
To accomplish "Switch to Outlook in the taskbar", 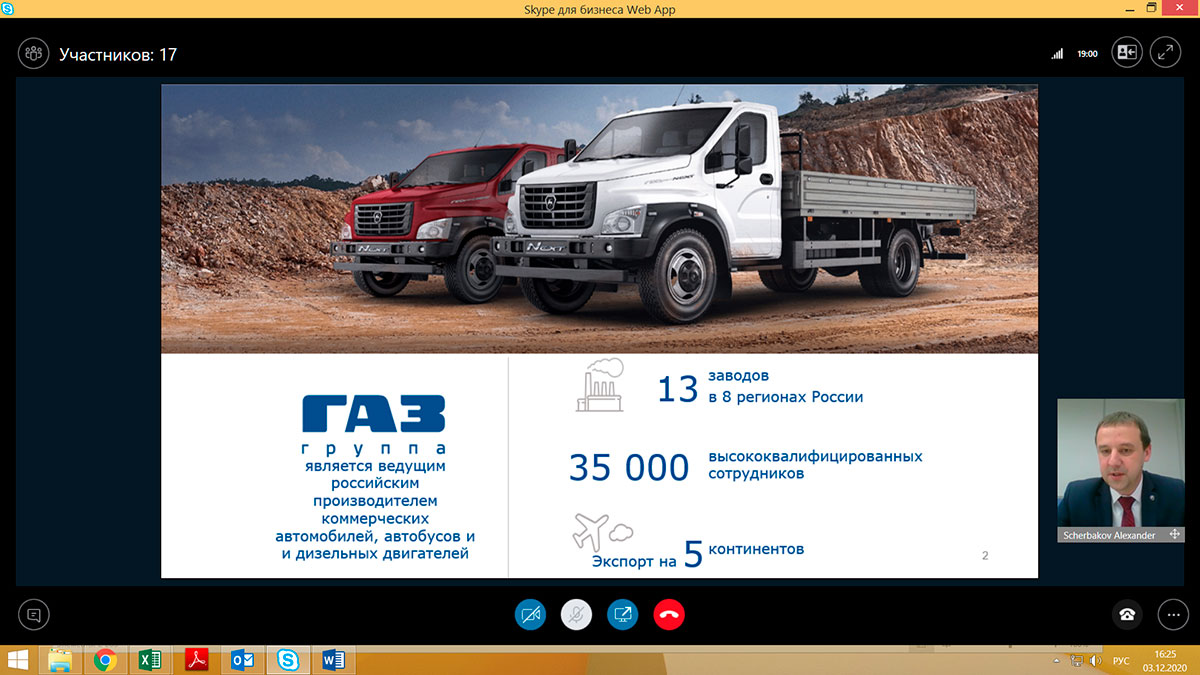I will 242,660.
